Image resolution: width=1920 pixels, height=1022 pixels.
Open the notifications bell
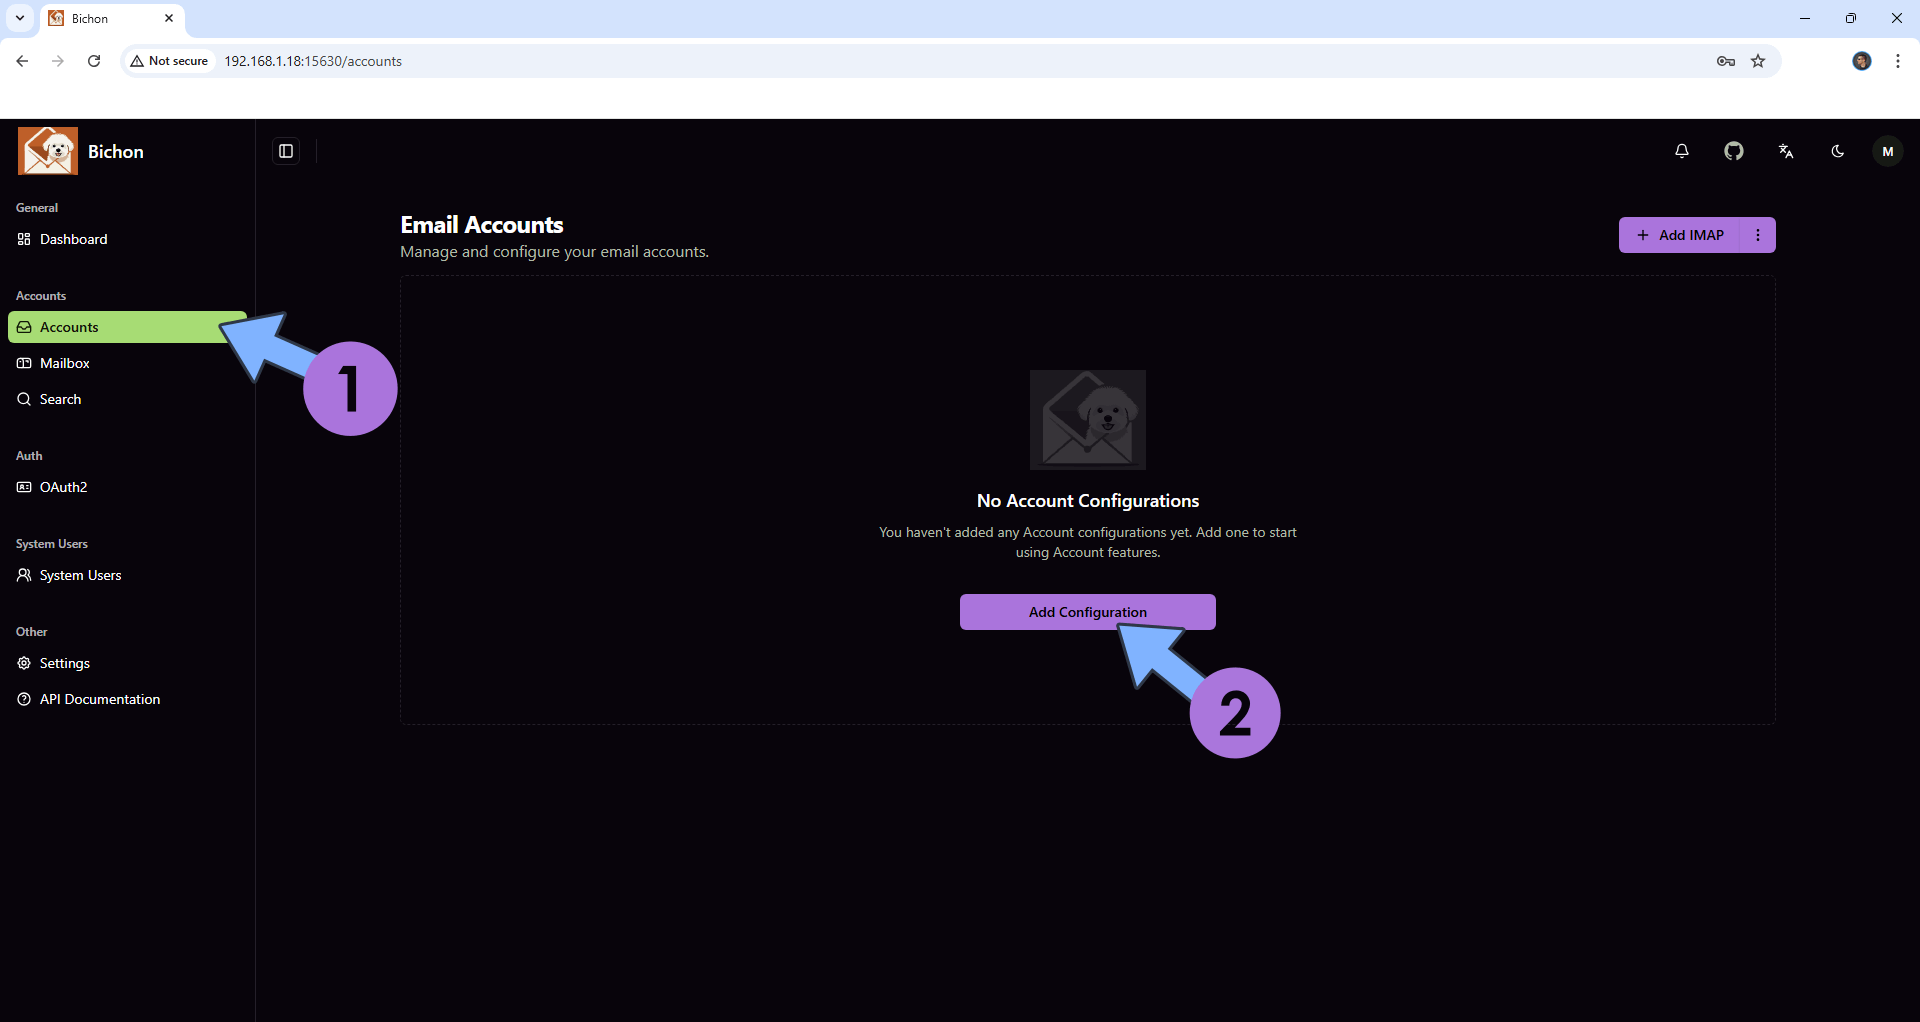1682,151
